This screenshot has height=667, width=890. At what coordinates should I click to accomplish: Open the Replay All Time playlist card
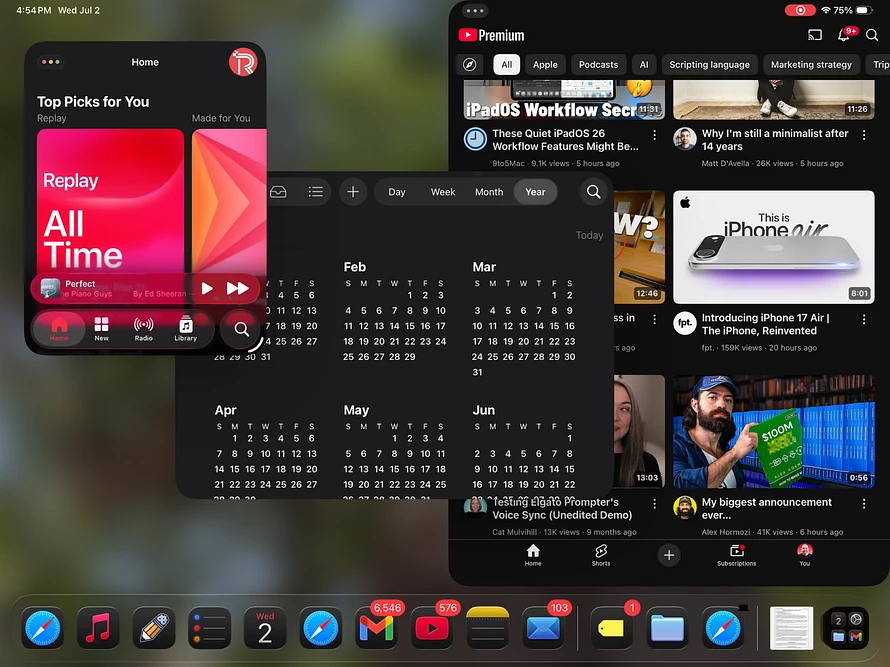click(110, 202)
